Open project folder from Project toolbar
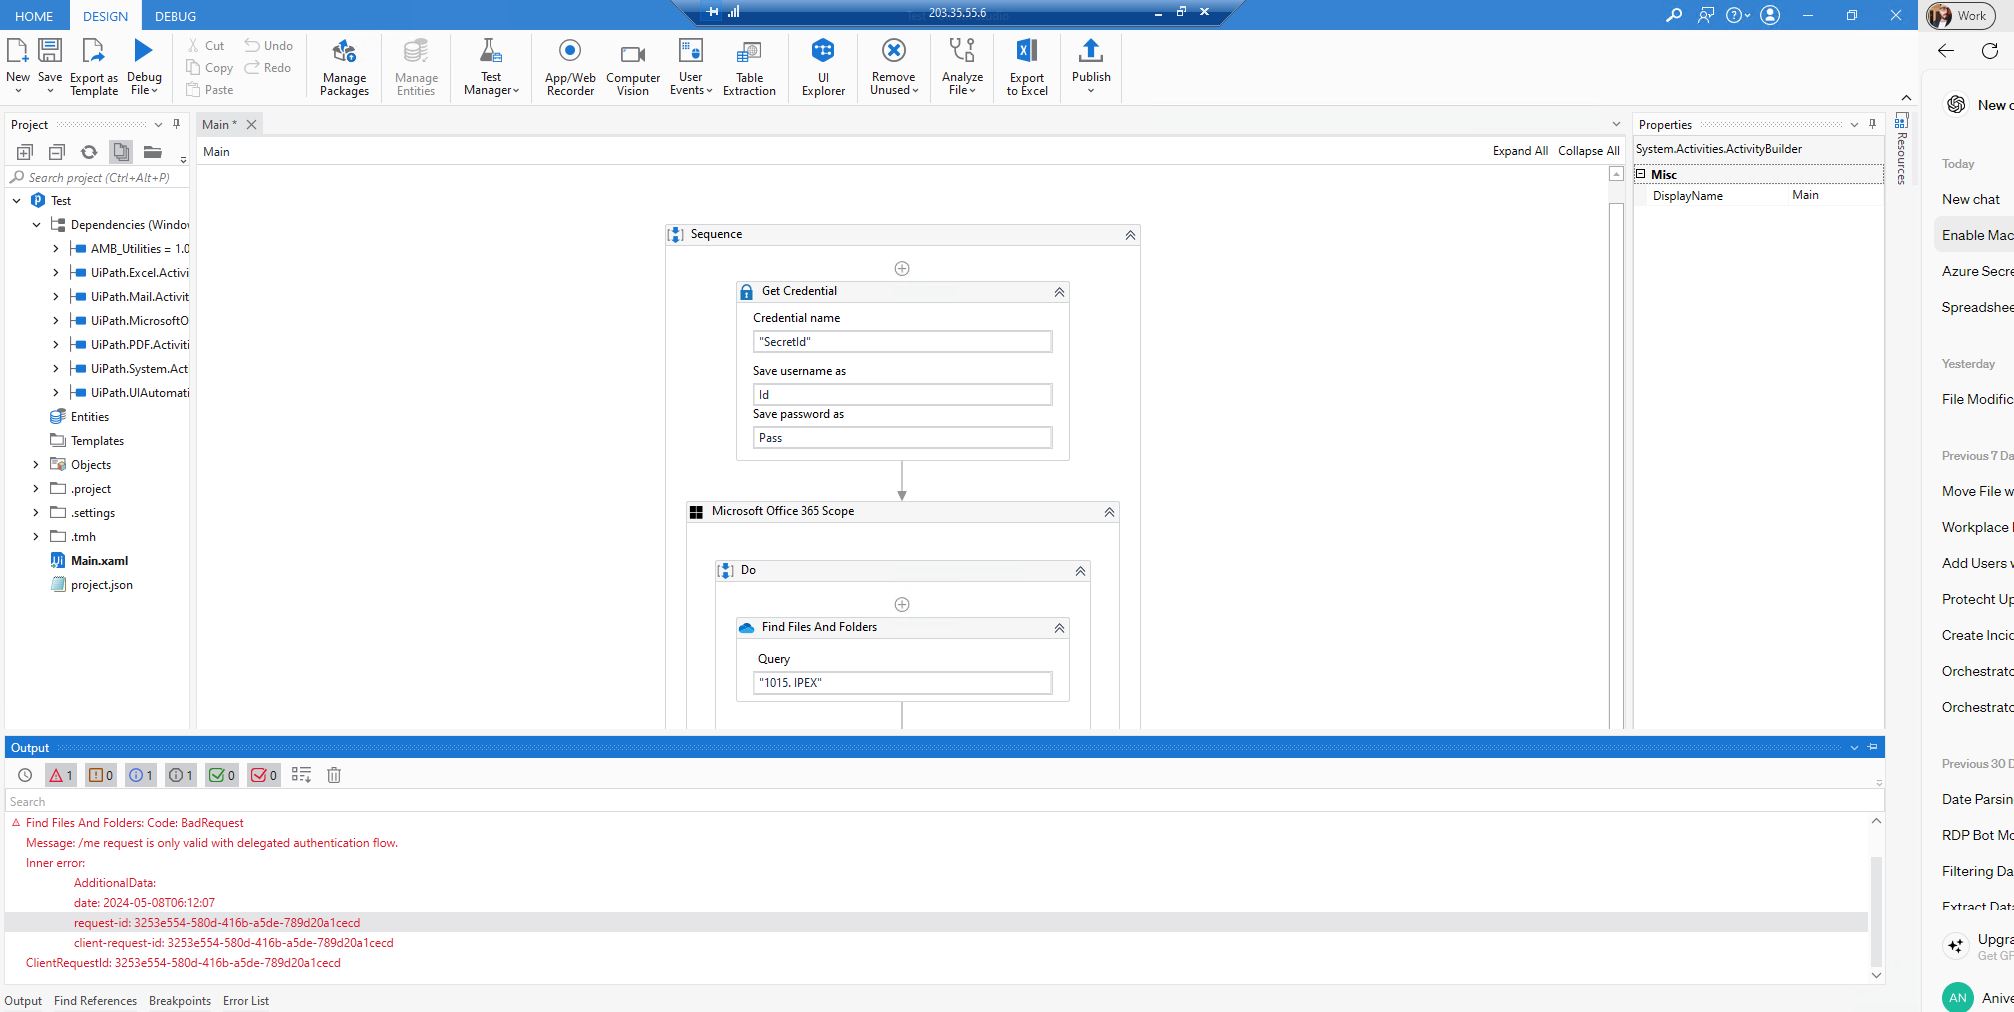The width and height of the screenshot is (2014, 1012). [x=153, y=152]
